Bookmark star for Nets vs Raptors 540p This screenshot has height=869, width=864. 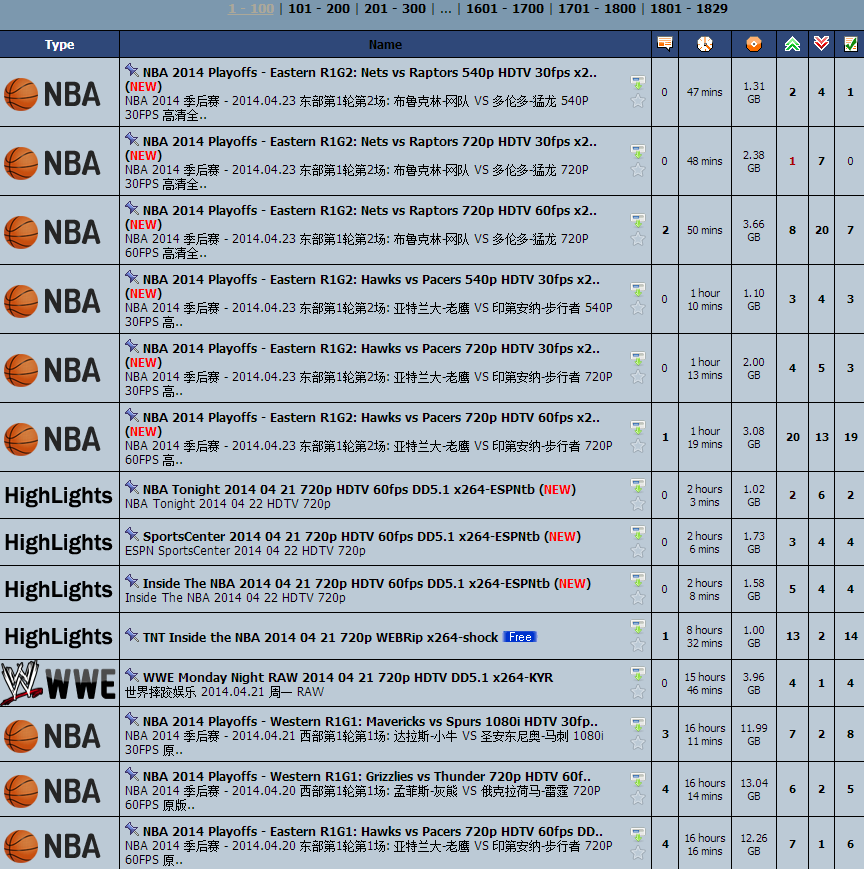(x=638, y=101)
